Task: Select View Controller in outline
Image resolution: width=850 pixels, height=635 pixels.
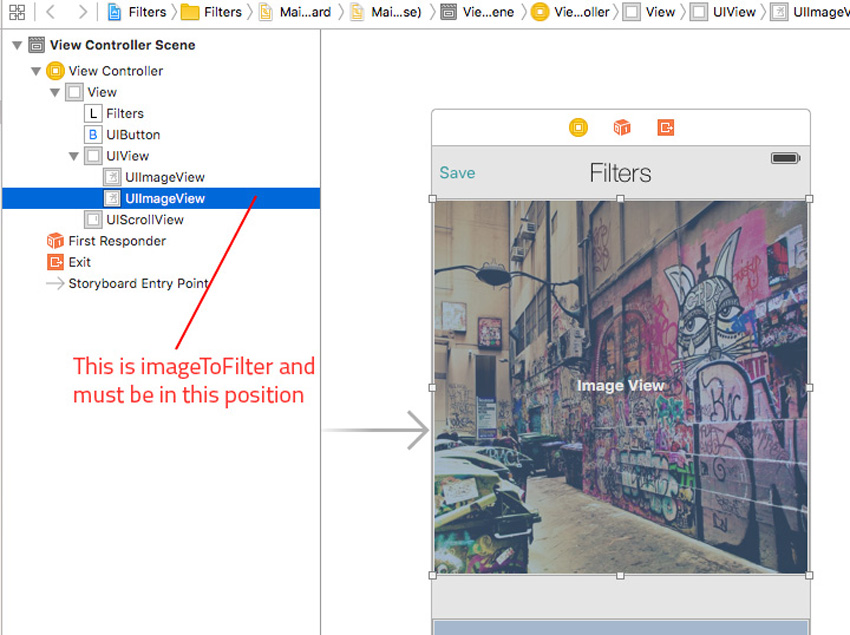Action: (161, 71)
